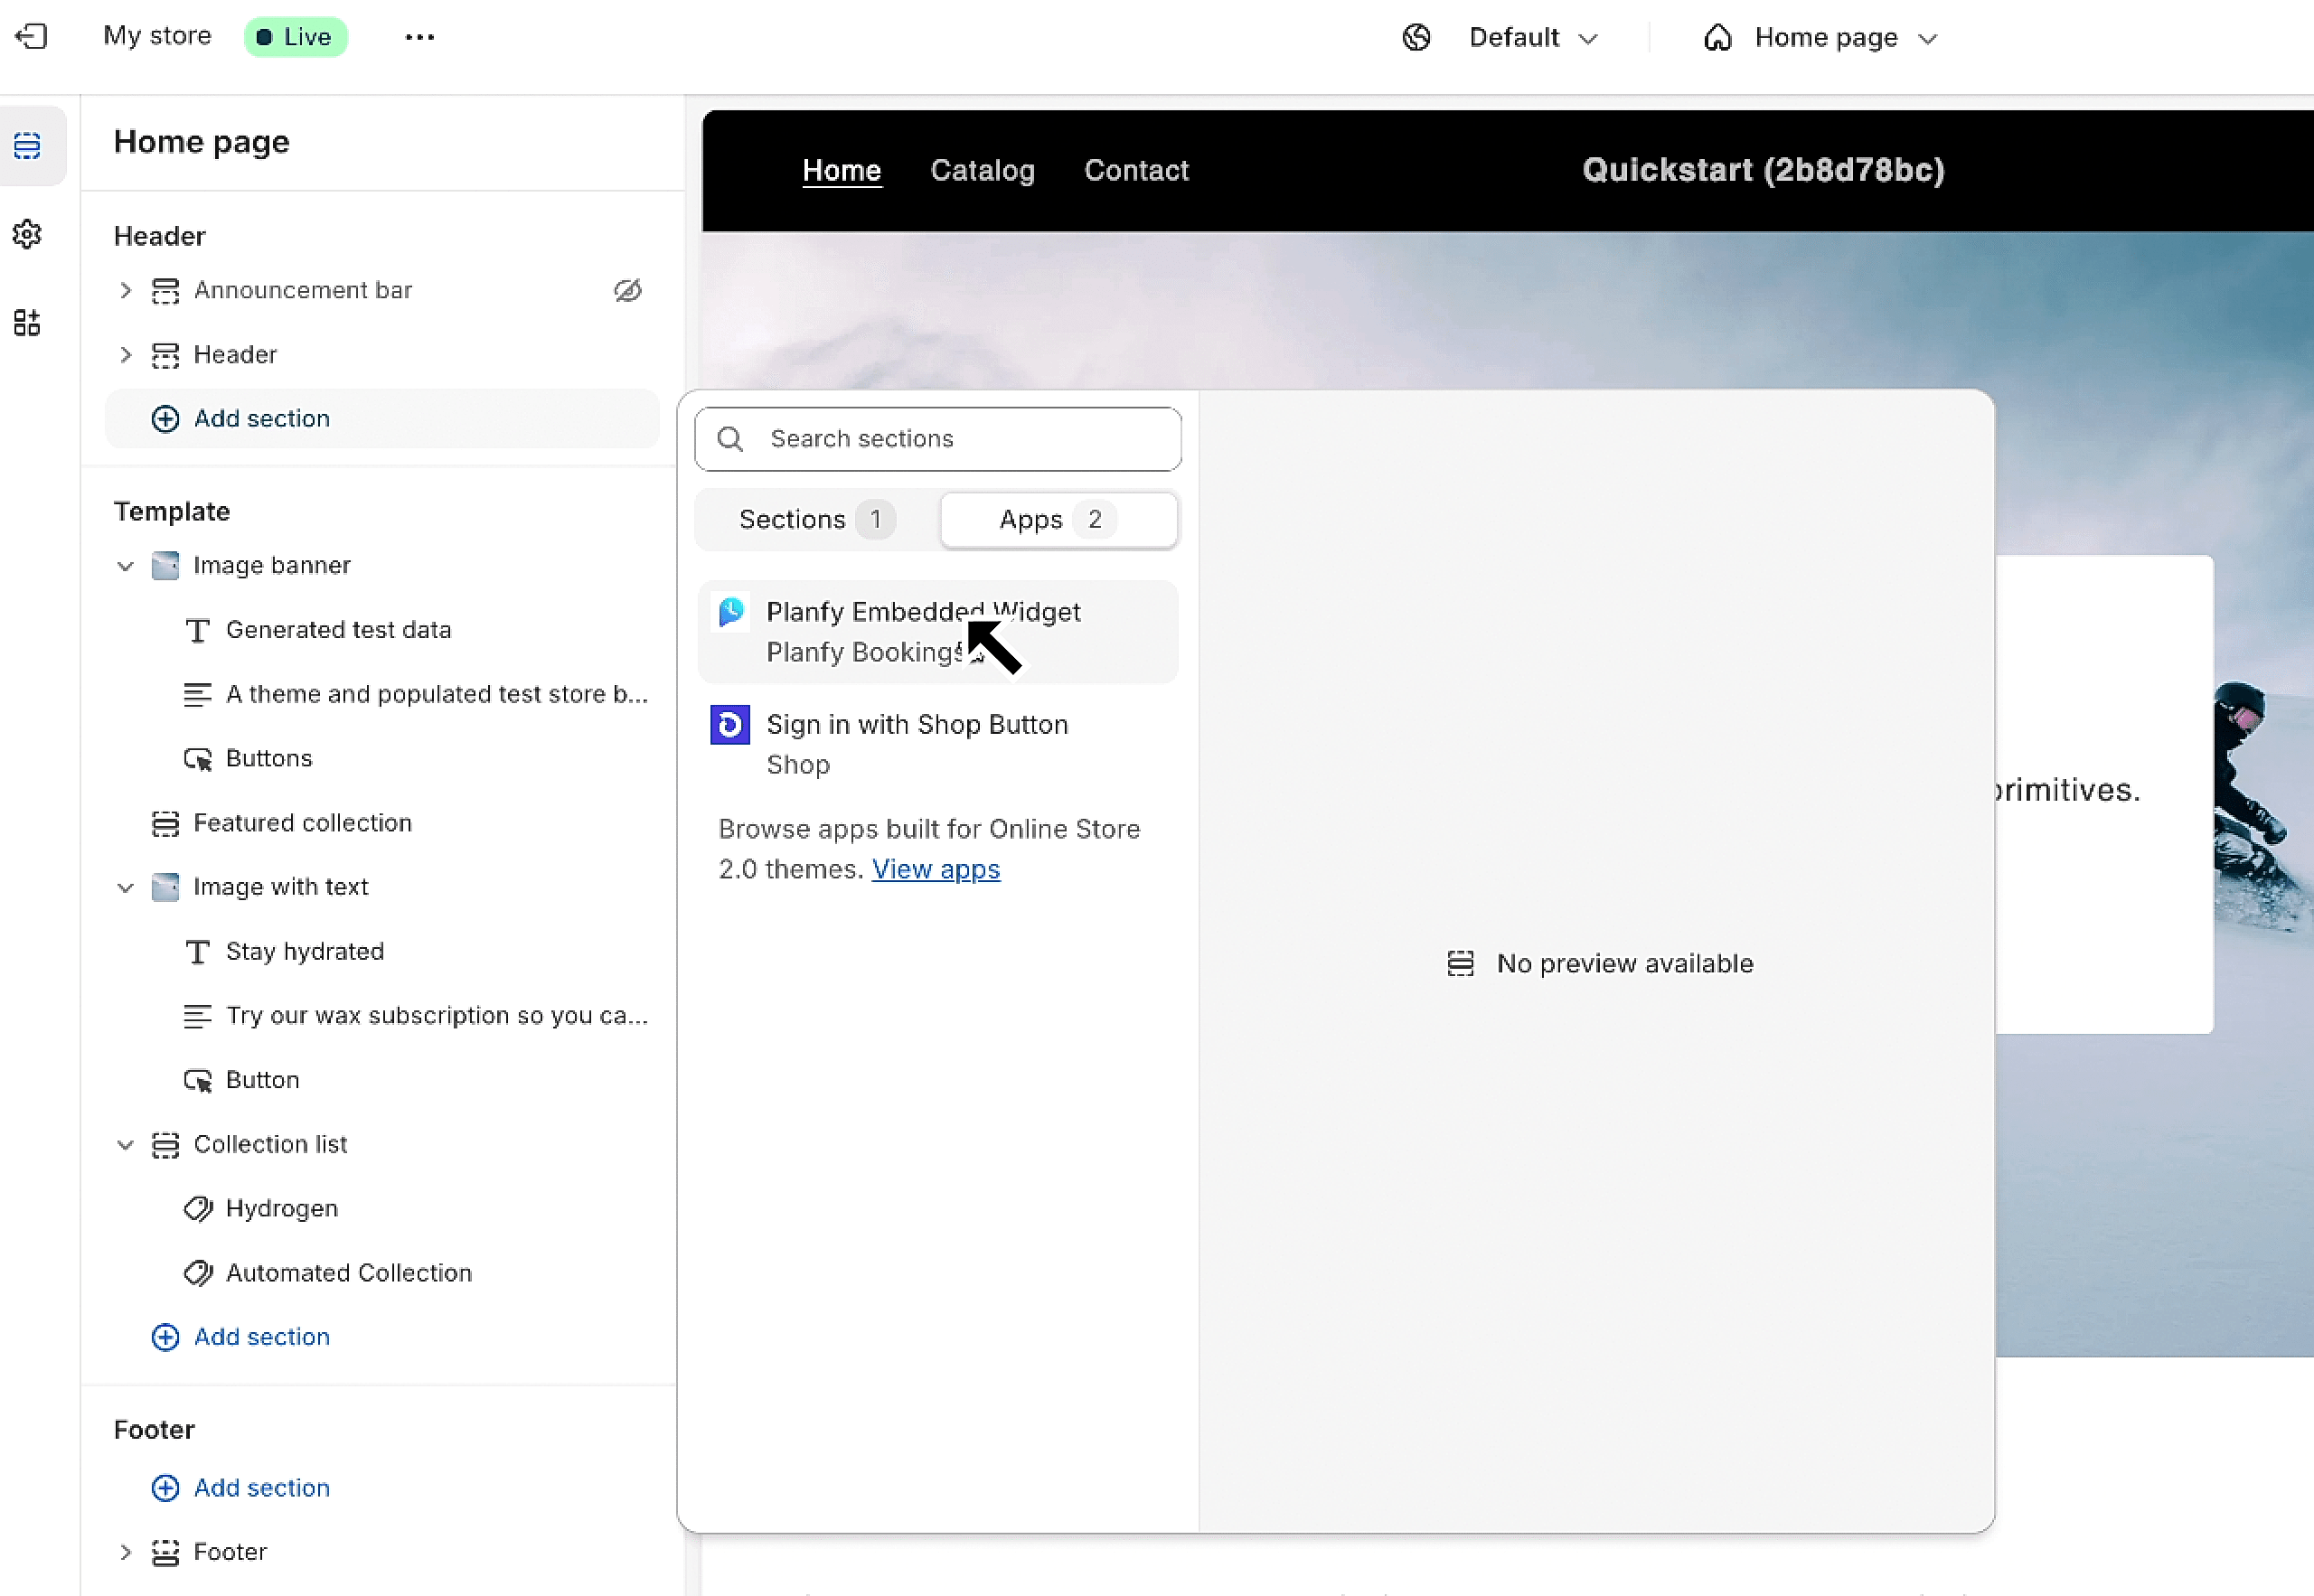The height and width of the screenshot is (1596, 2314).
Task: Select the Apps tab
Action: [x=1059, y=520]
